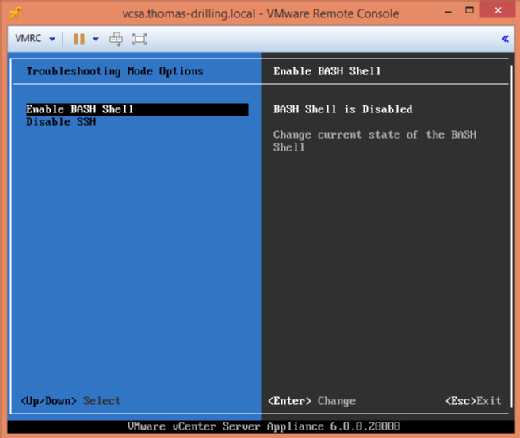Click the VMware Remote Console app icon
The width and height of the screenshot is (520, 438).
[x=15, y=13]
